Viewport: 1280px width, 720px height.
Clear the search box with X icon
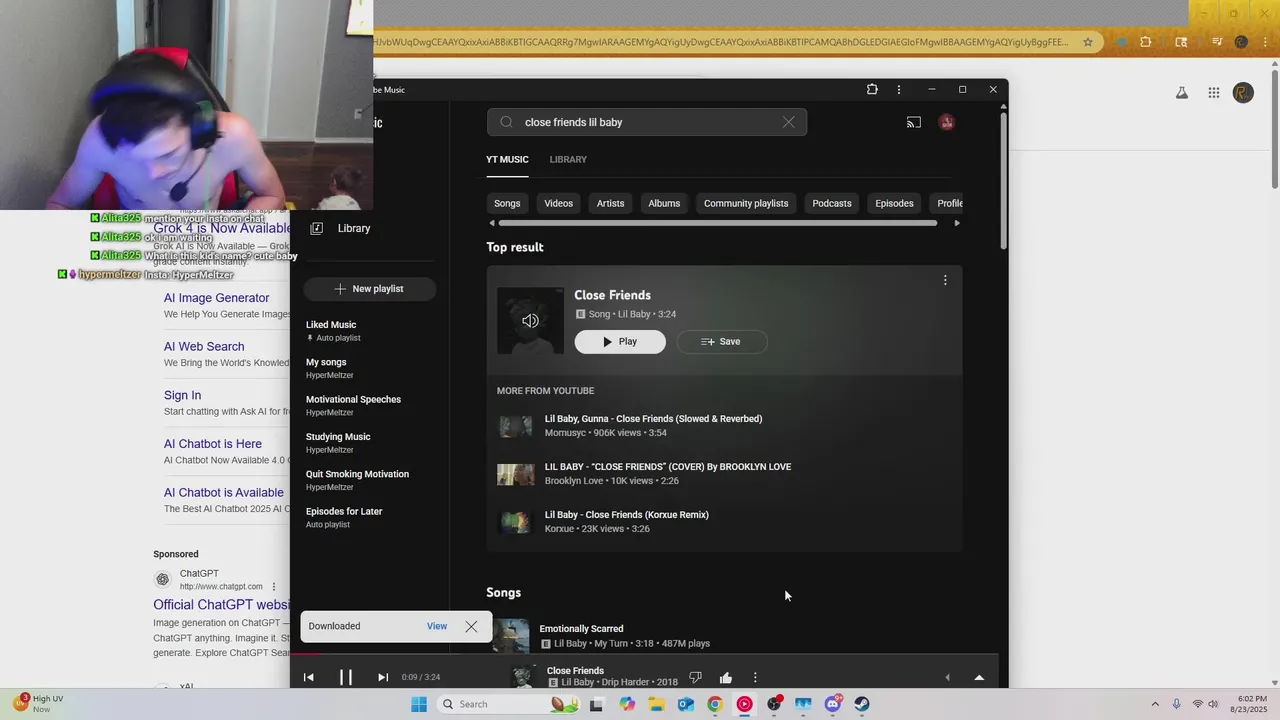click(x=789, y=122)
